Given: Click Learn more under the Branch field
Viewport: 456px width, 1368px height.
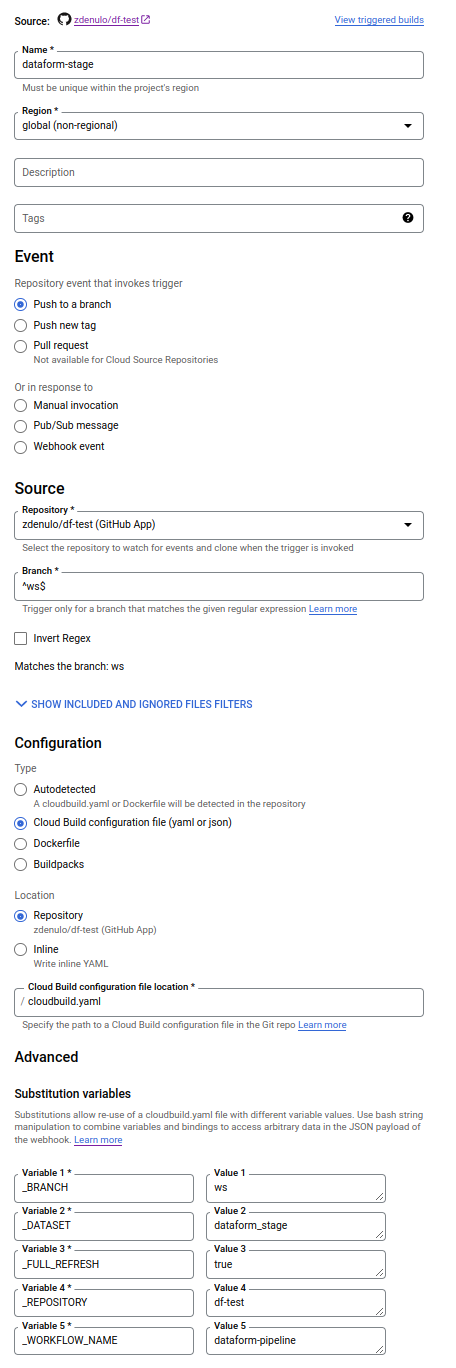Looking at the screenshot, I should click(x=333, y=609).
